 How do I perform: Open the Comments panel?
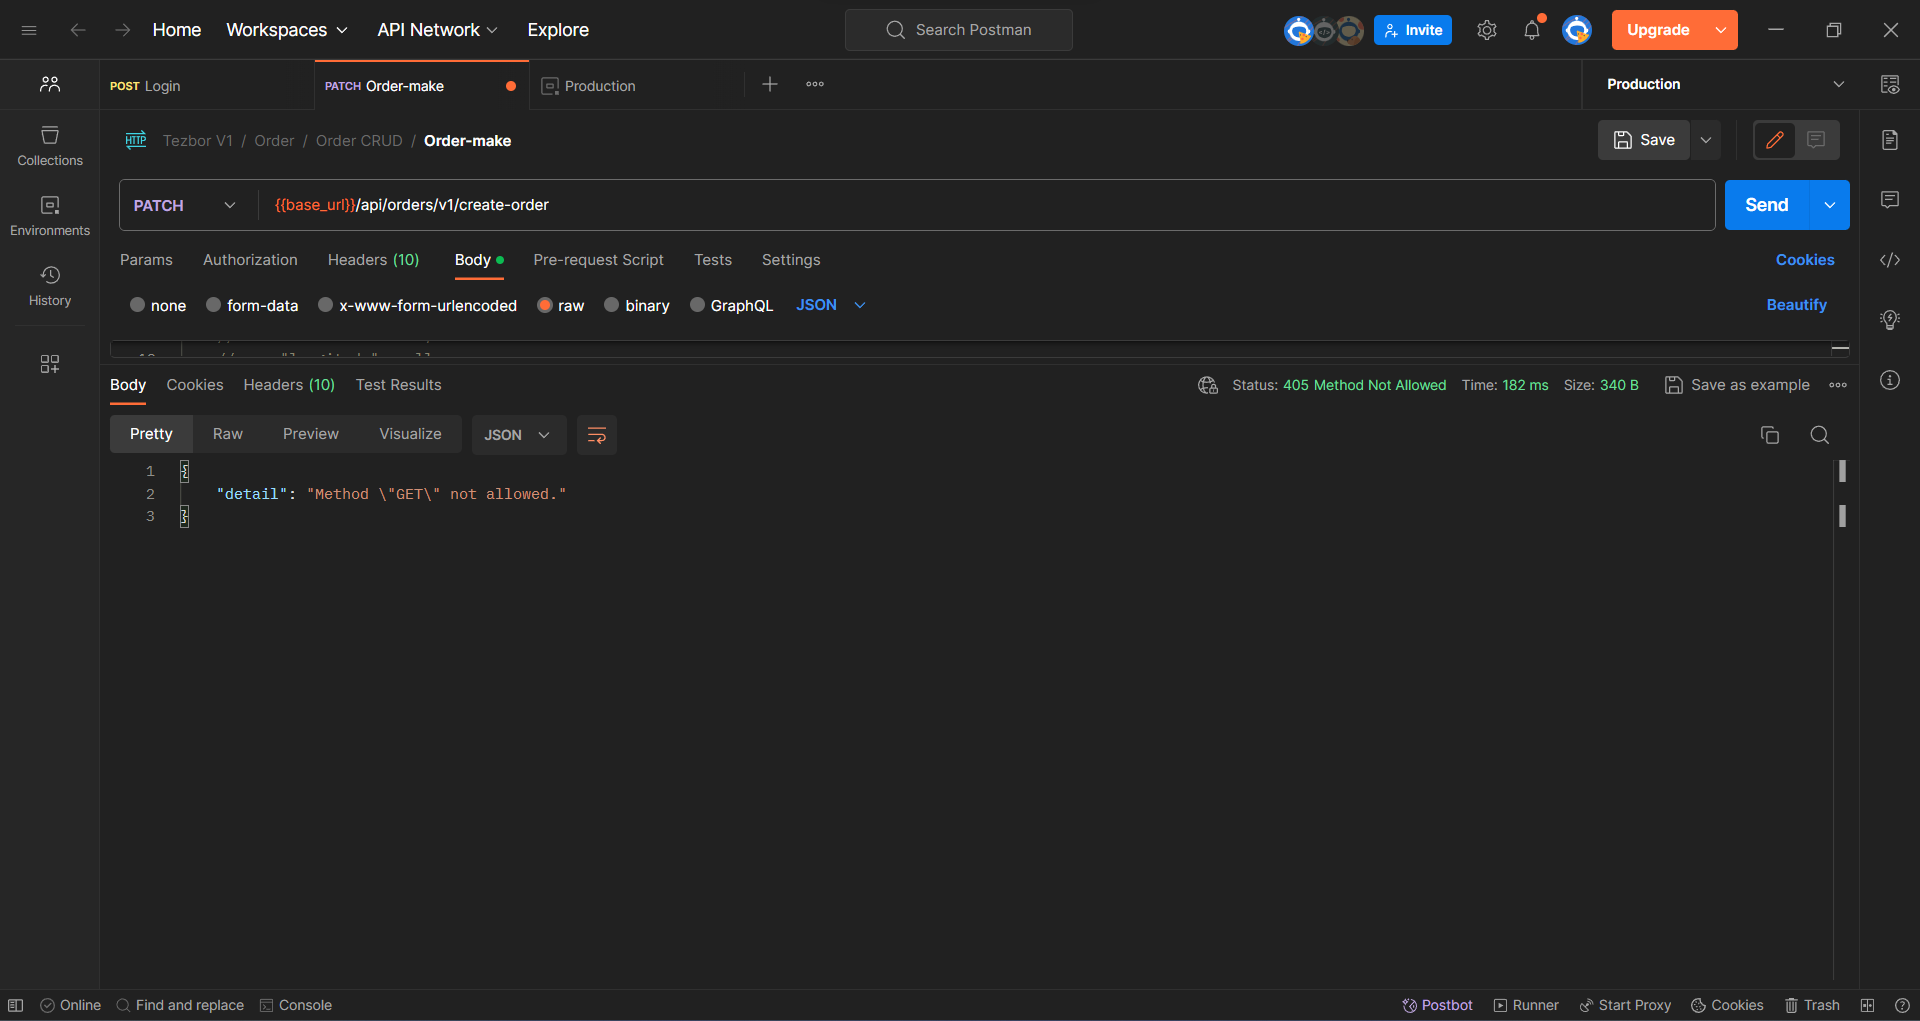[x=1890, y=200]
